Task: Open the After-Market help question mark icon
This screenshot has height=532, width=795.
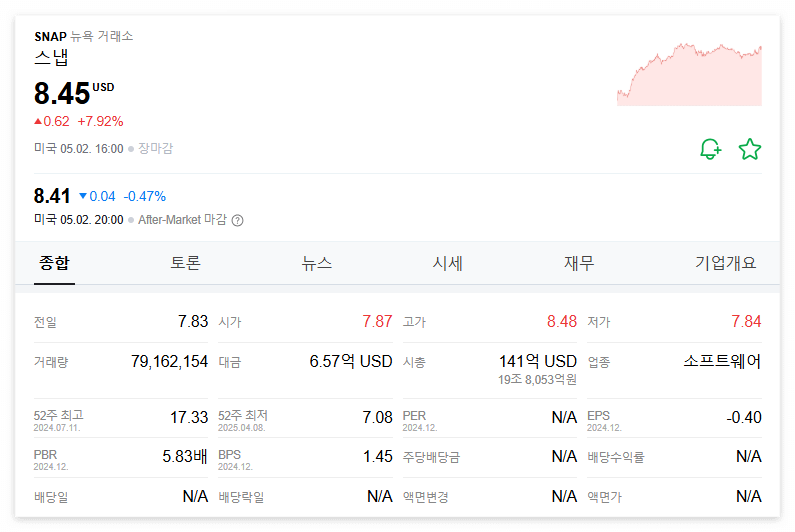Action: [x=237, y=220]
